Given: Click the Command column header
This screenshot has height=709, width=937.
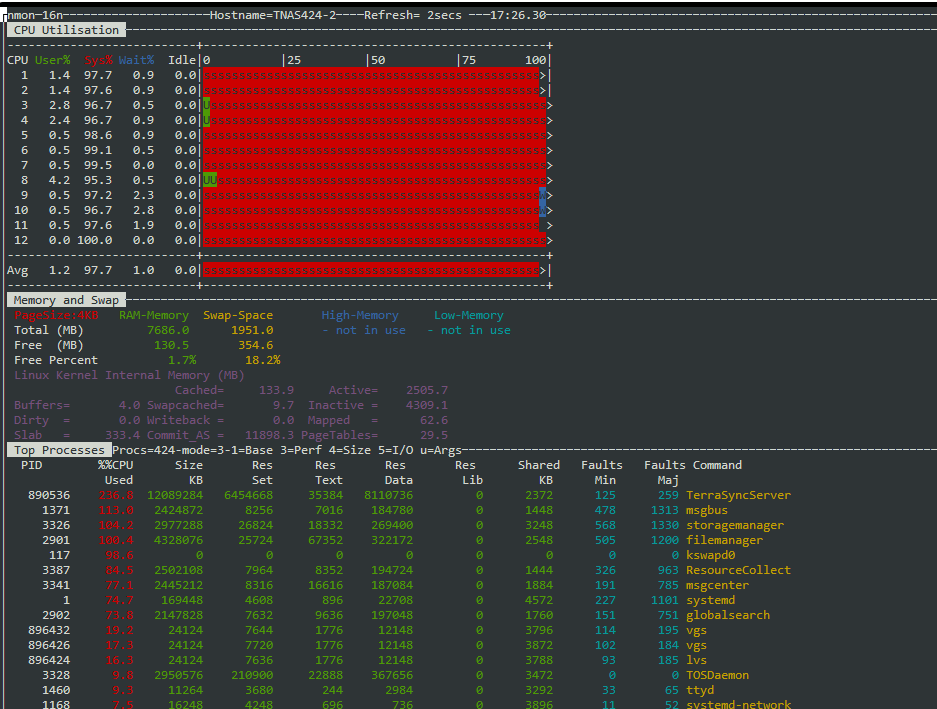Looking at the screenshot, I should pyautogui.click(x=717, y=465).
